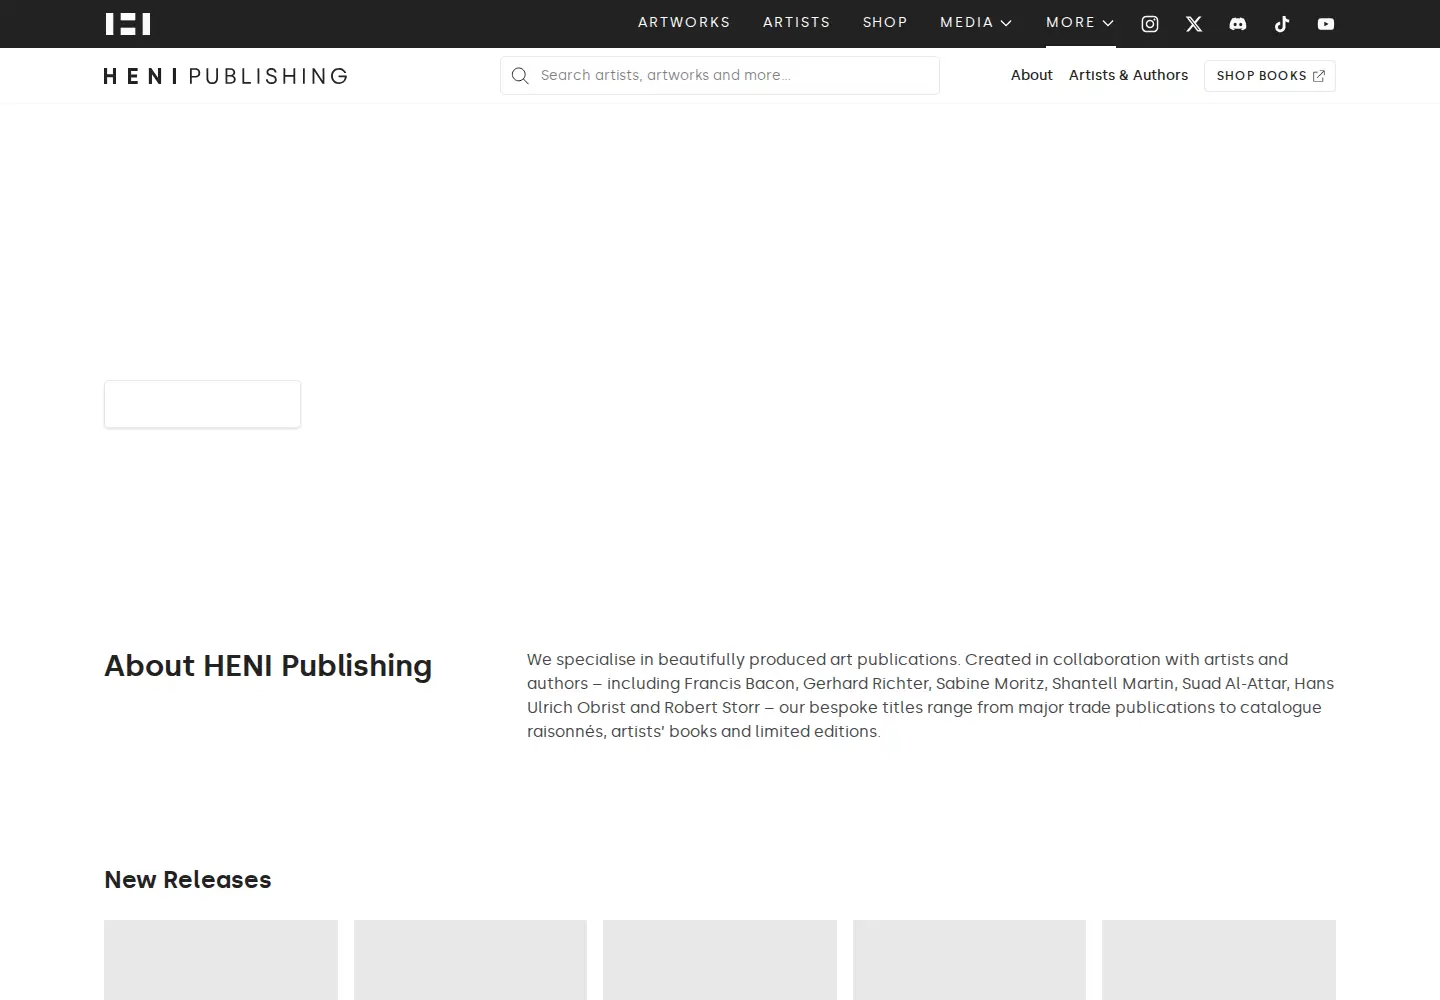Screen dimensions: 1440x1000
Task: Go to ARTISTS in top navigation
Action: 797,22
